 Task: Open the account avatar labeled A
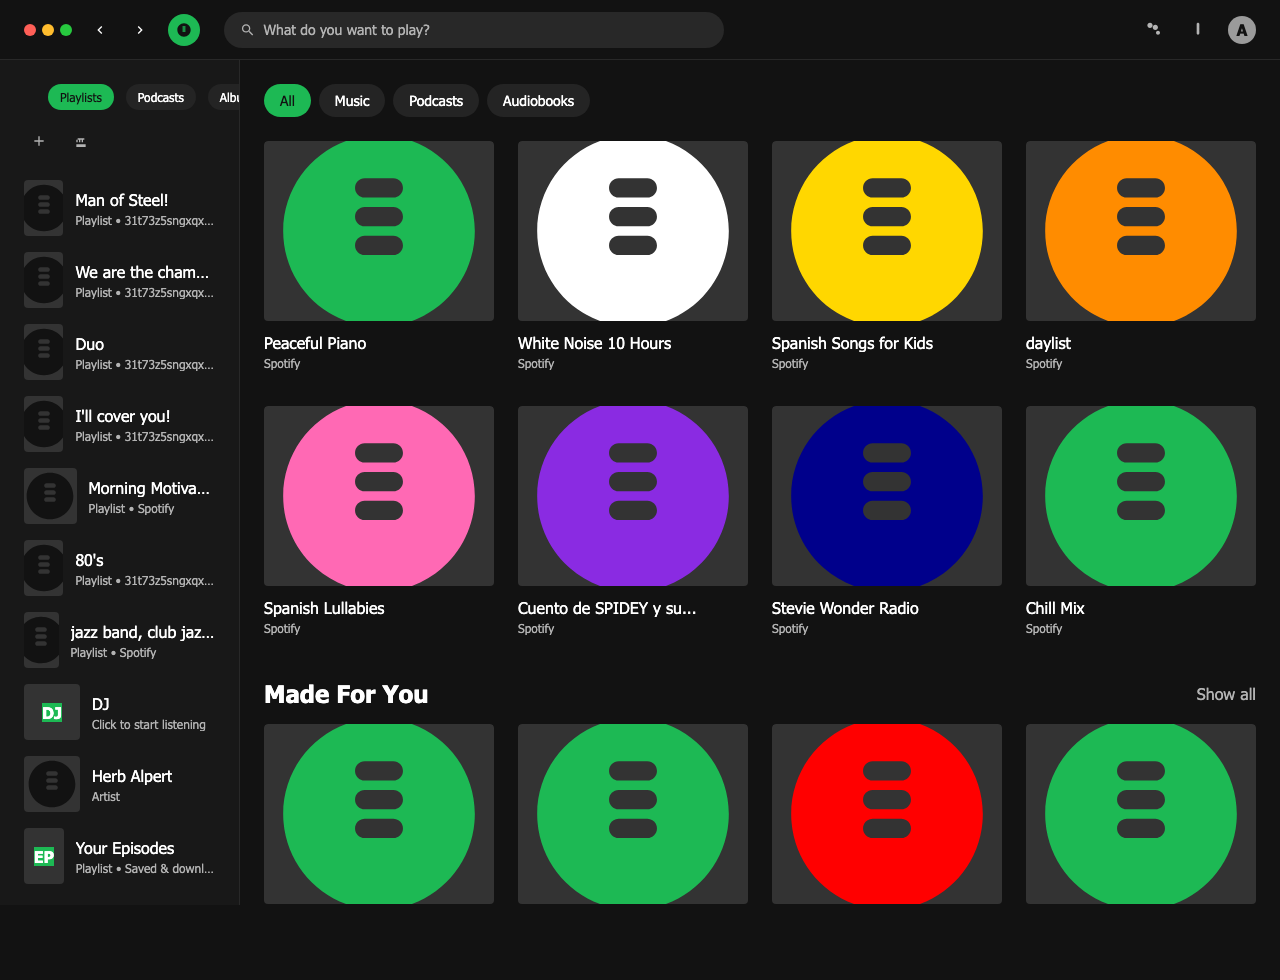[x=1241, y=30]
